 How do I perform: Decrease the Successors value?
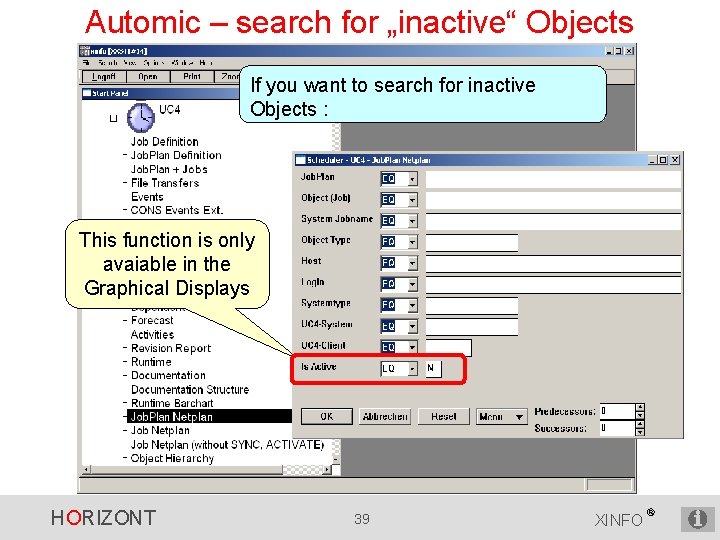[640, 432]
